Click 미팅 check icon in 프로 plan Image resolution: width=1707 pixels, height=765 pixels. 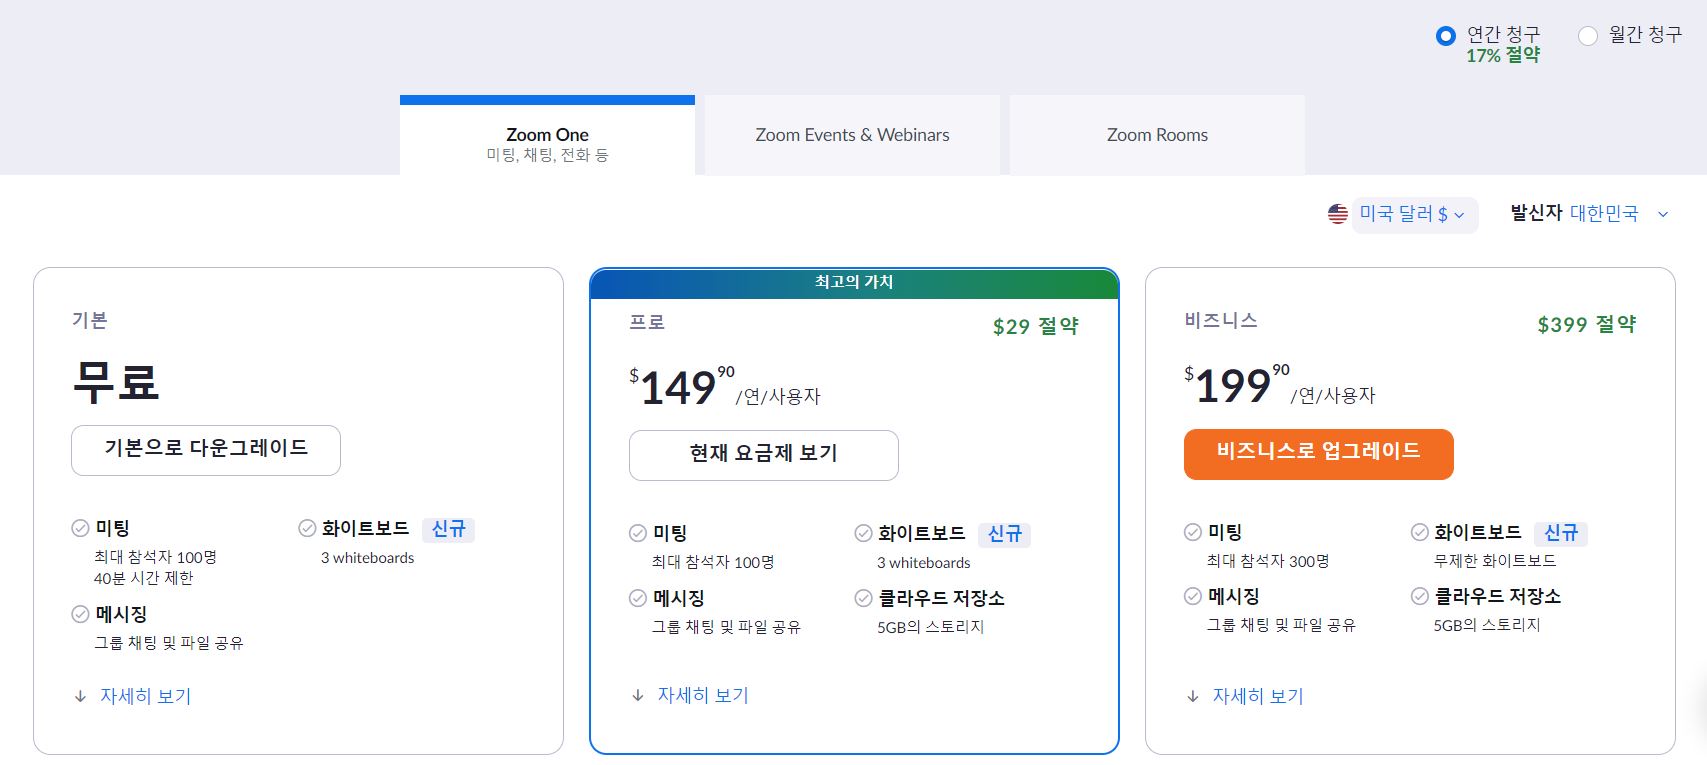click(638, 533)
